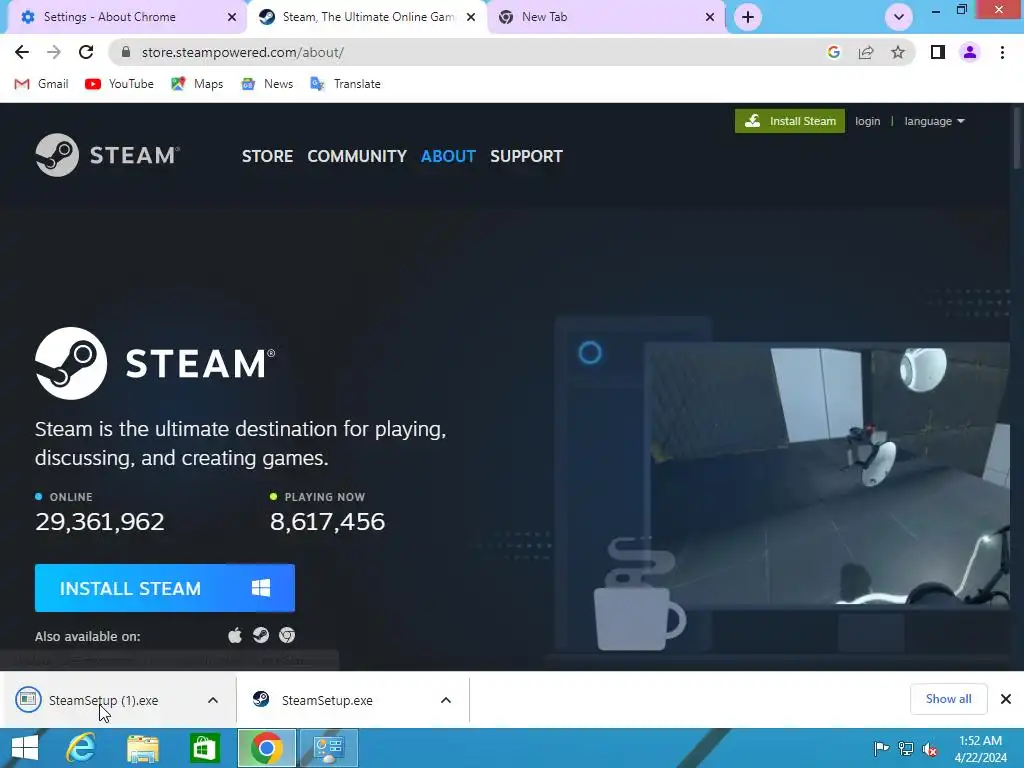Open the COMMUNITY menu
This screenshot has width=1024, height=768.
(357, 156)
